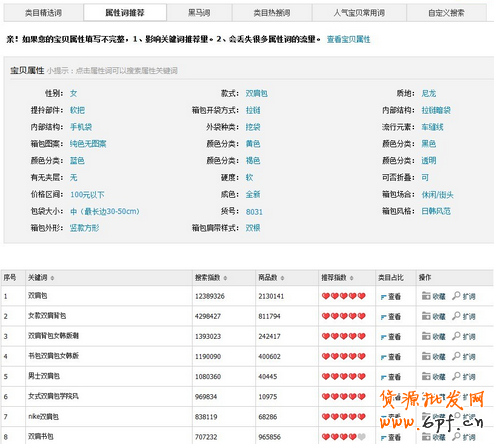Click the 双根 shoulder strap attribute
This screenshot has height=444, width=494.
point(253,228)
